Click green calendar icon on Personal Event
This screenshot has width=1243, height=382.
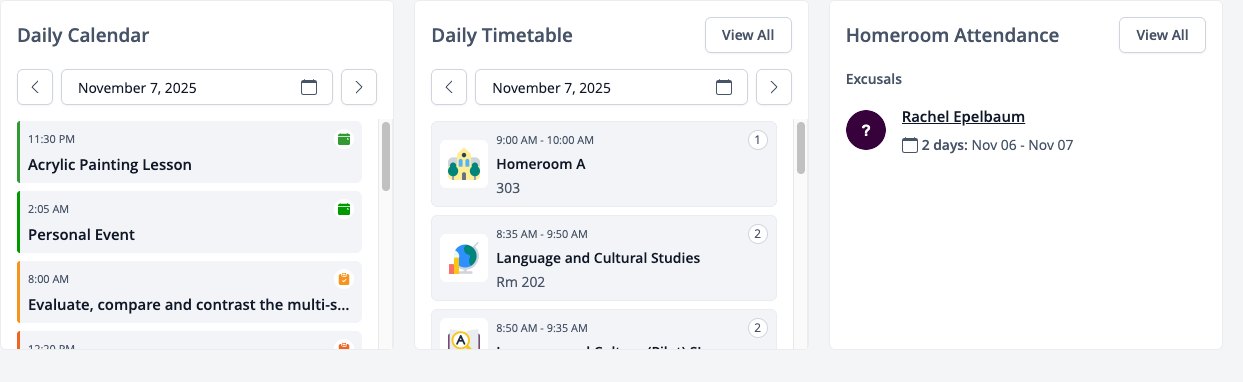click(x=344, y=209)
